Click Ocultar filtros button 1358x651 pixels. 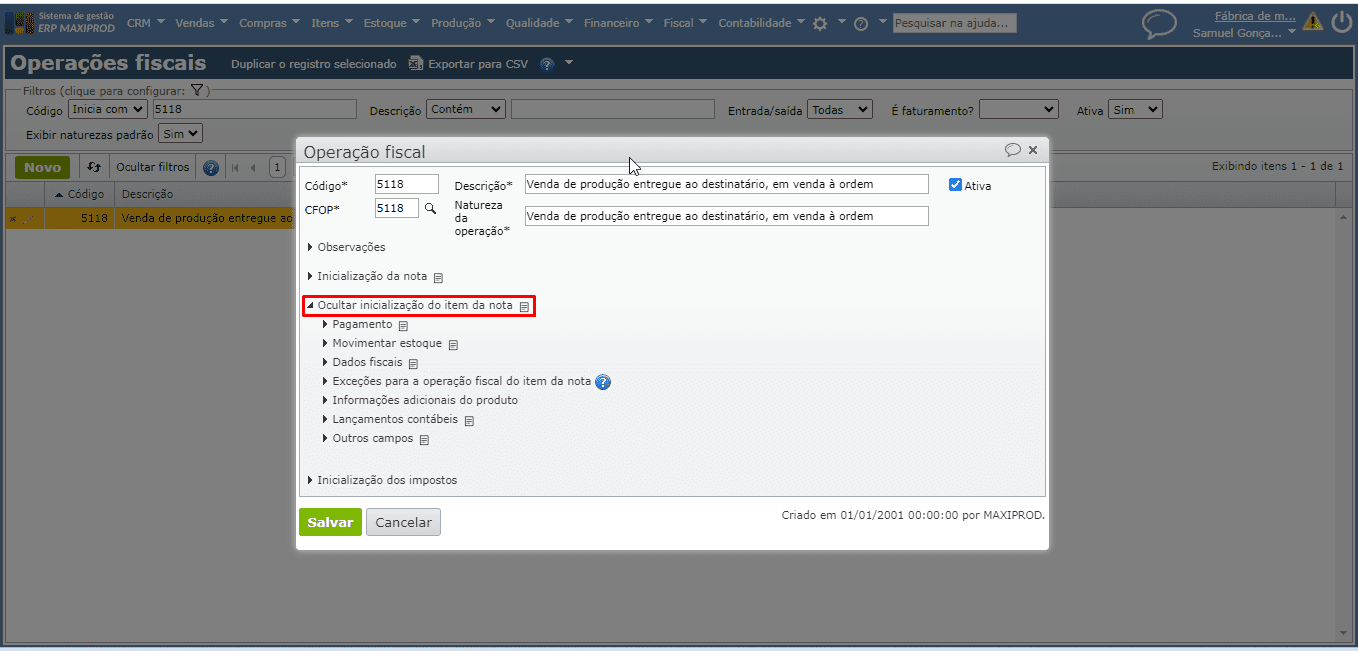pyautogui.click(x=153, y=167)
